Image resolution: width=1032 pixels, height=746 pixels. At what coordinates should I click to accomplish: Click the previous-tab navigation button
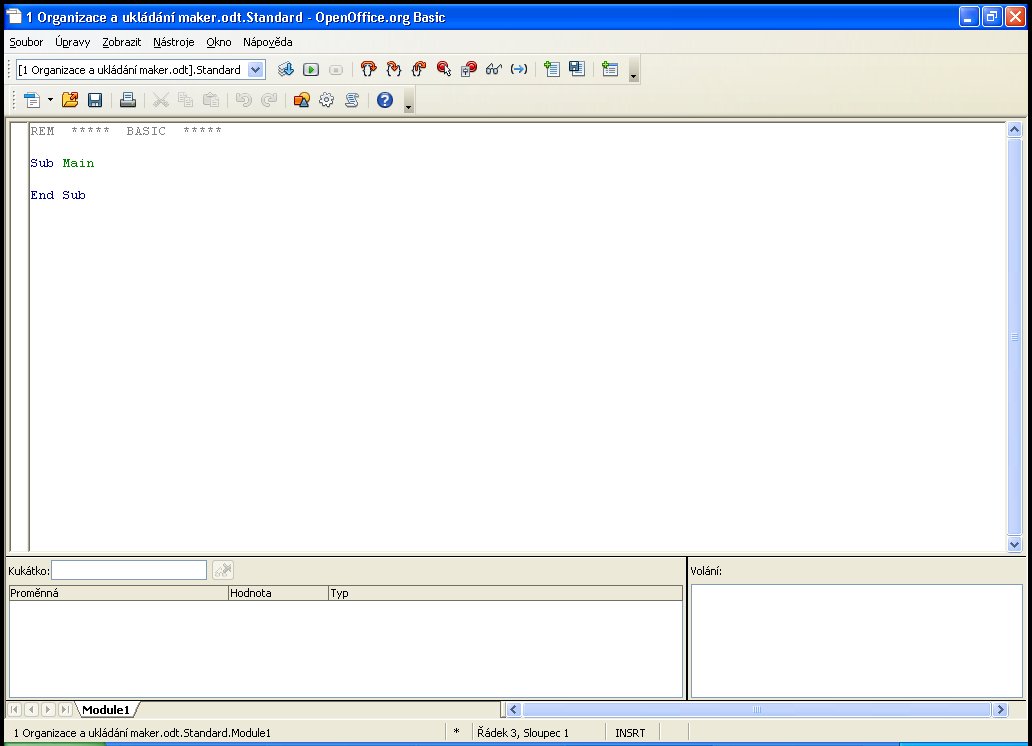point(31,710)
